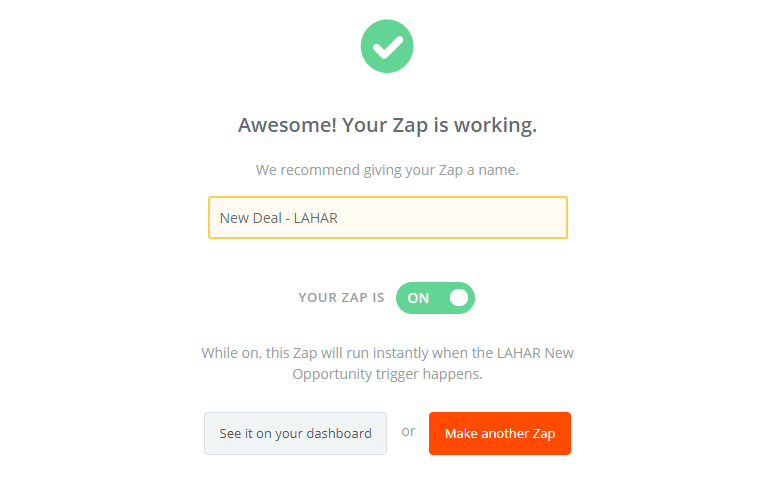The height and width of the screenshot is (492, 775).
Task: Click the word 'Zap' in the orange button
Action: (x=544, y=434)
